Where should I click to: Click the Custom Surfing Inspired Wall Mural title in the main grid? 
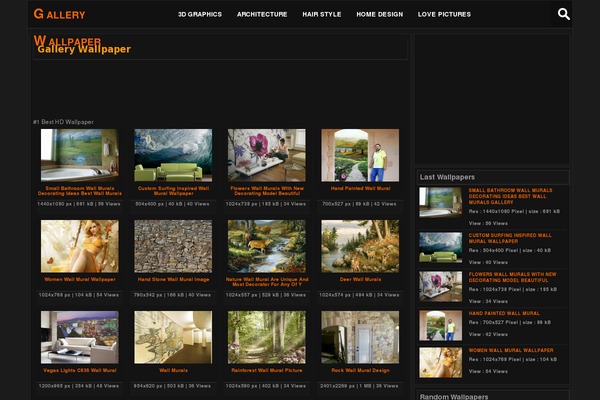(173, 191)
